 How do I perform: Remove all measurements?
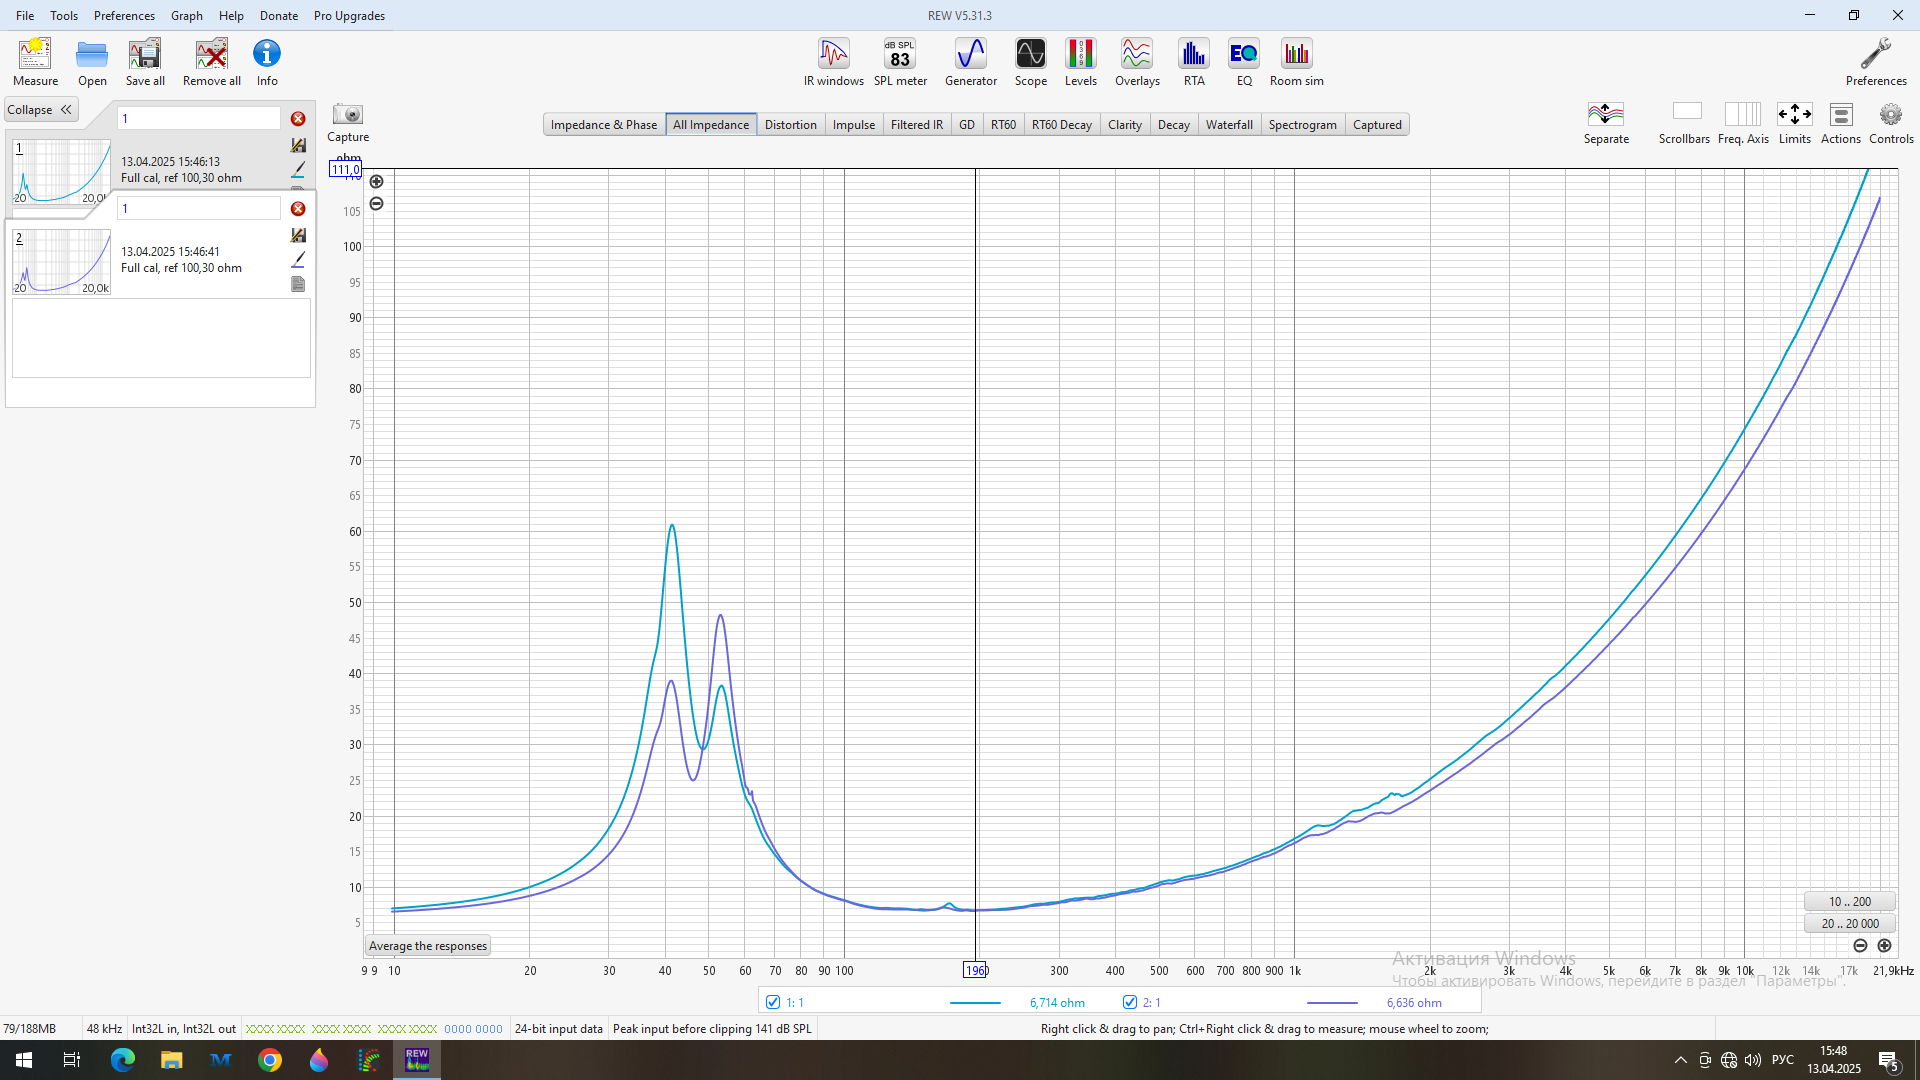(x=212, y=62)
